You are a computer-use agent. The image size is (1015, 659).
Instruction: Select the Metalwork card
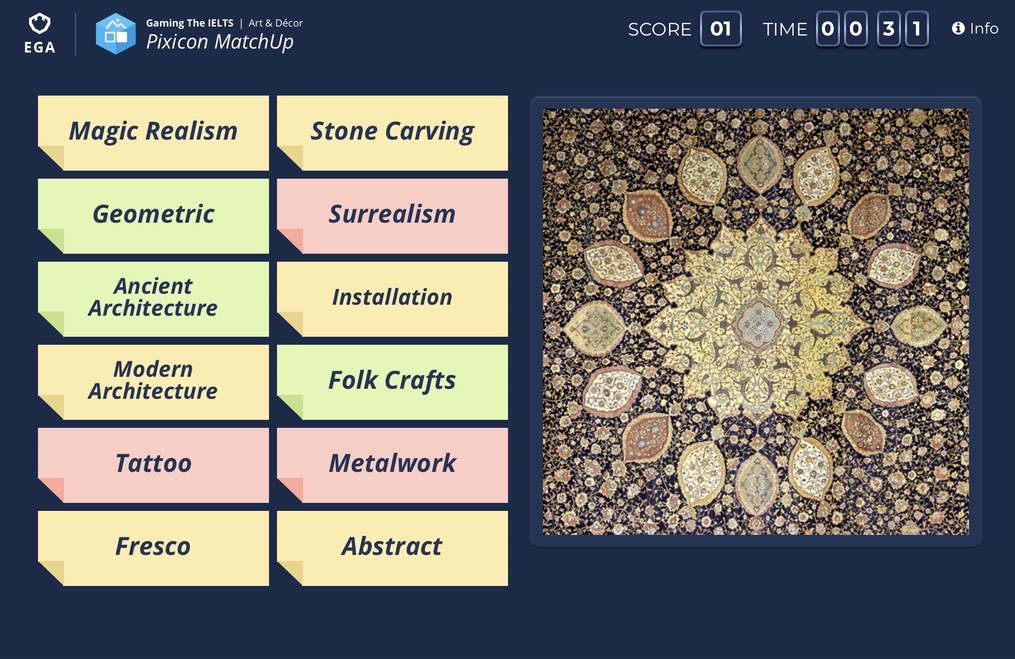click(x=392, y=465)
